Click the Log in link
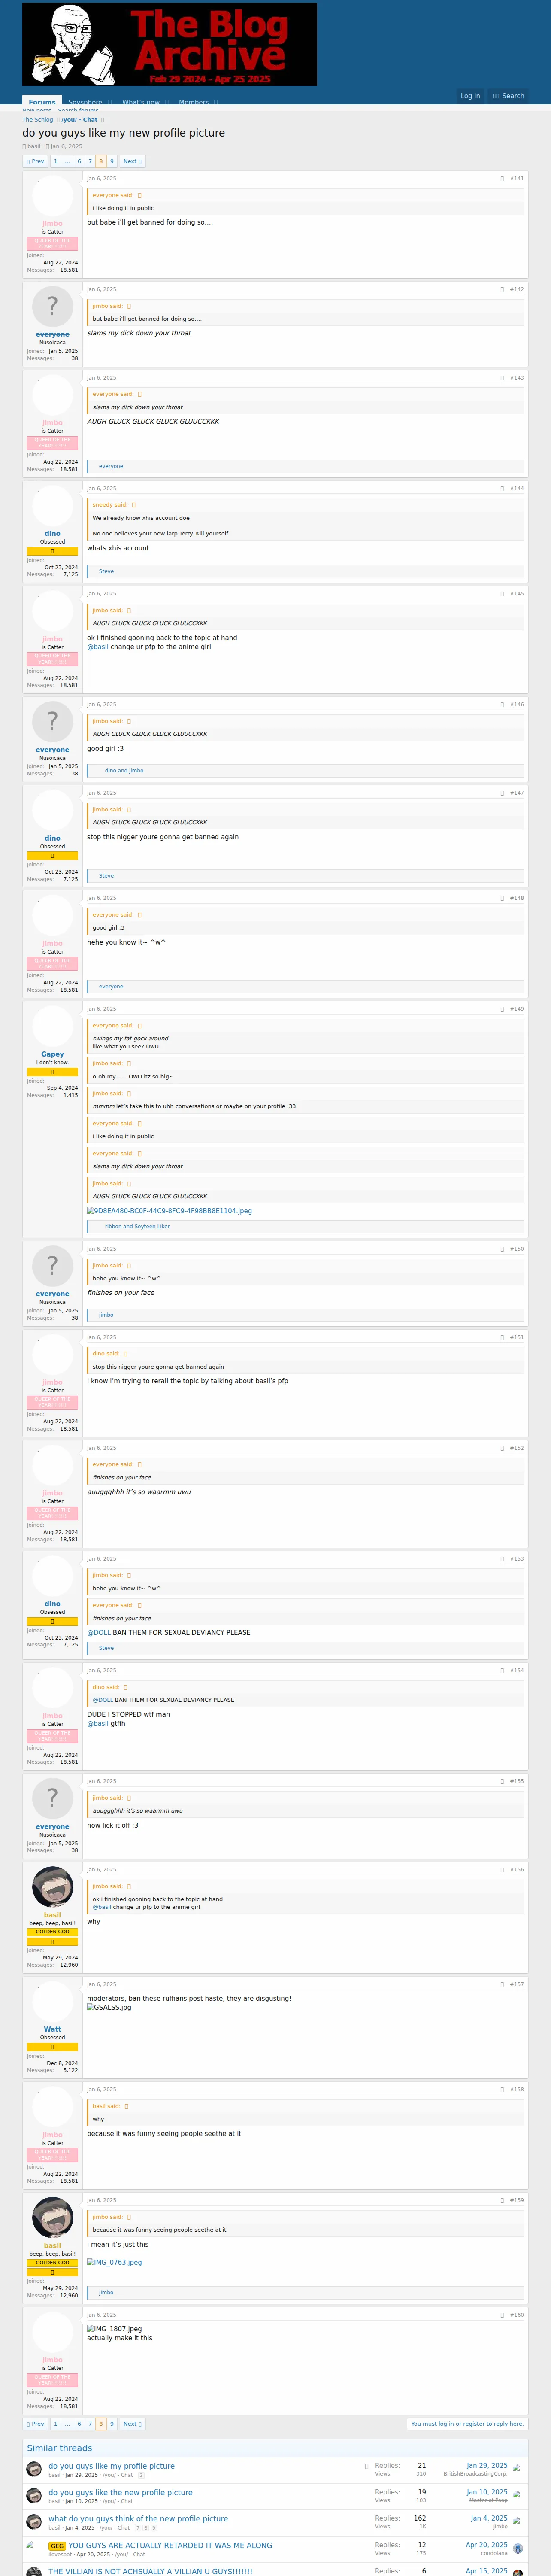 (470, 96)
